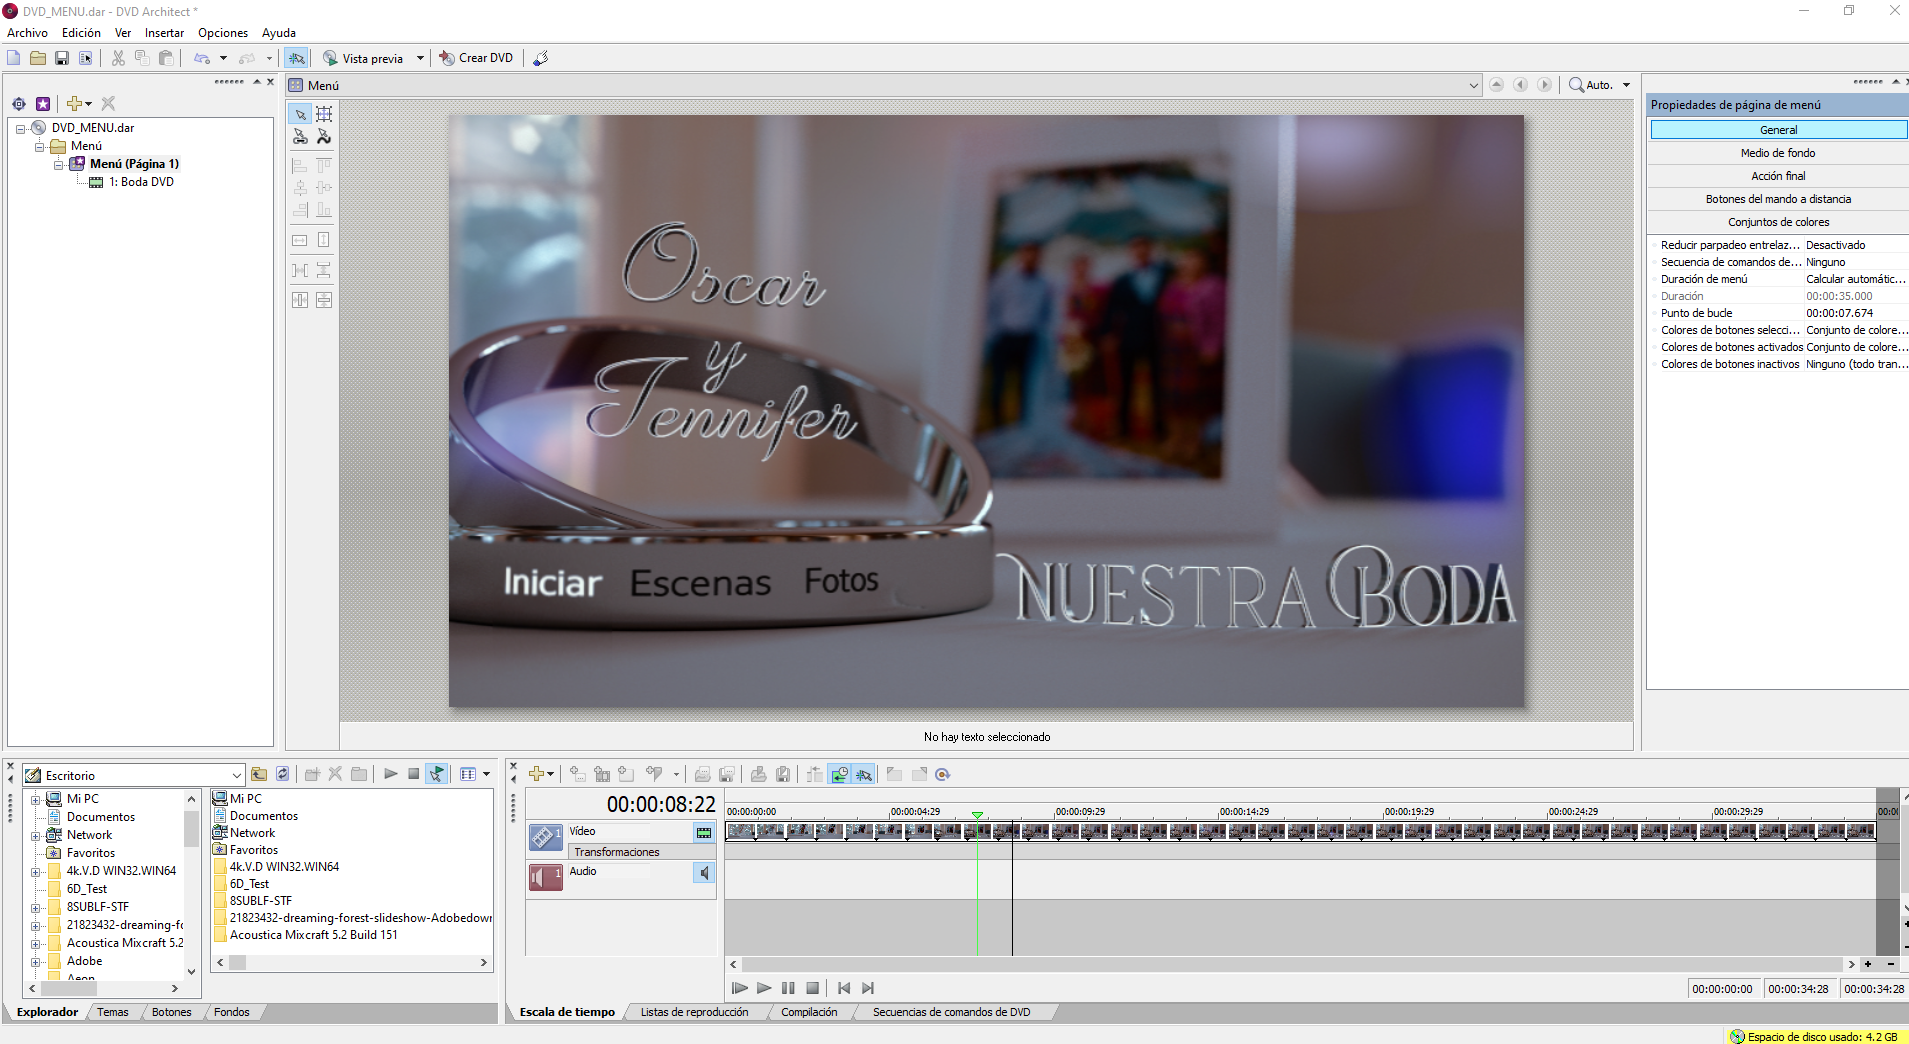Toggle auto preview in explorer toolbar
This screenshot has width=1909, height=1044.
click(x=437, y=774)
